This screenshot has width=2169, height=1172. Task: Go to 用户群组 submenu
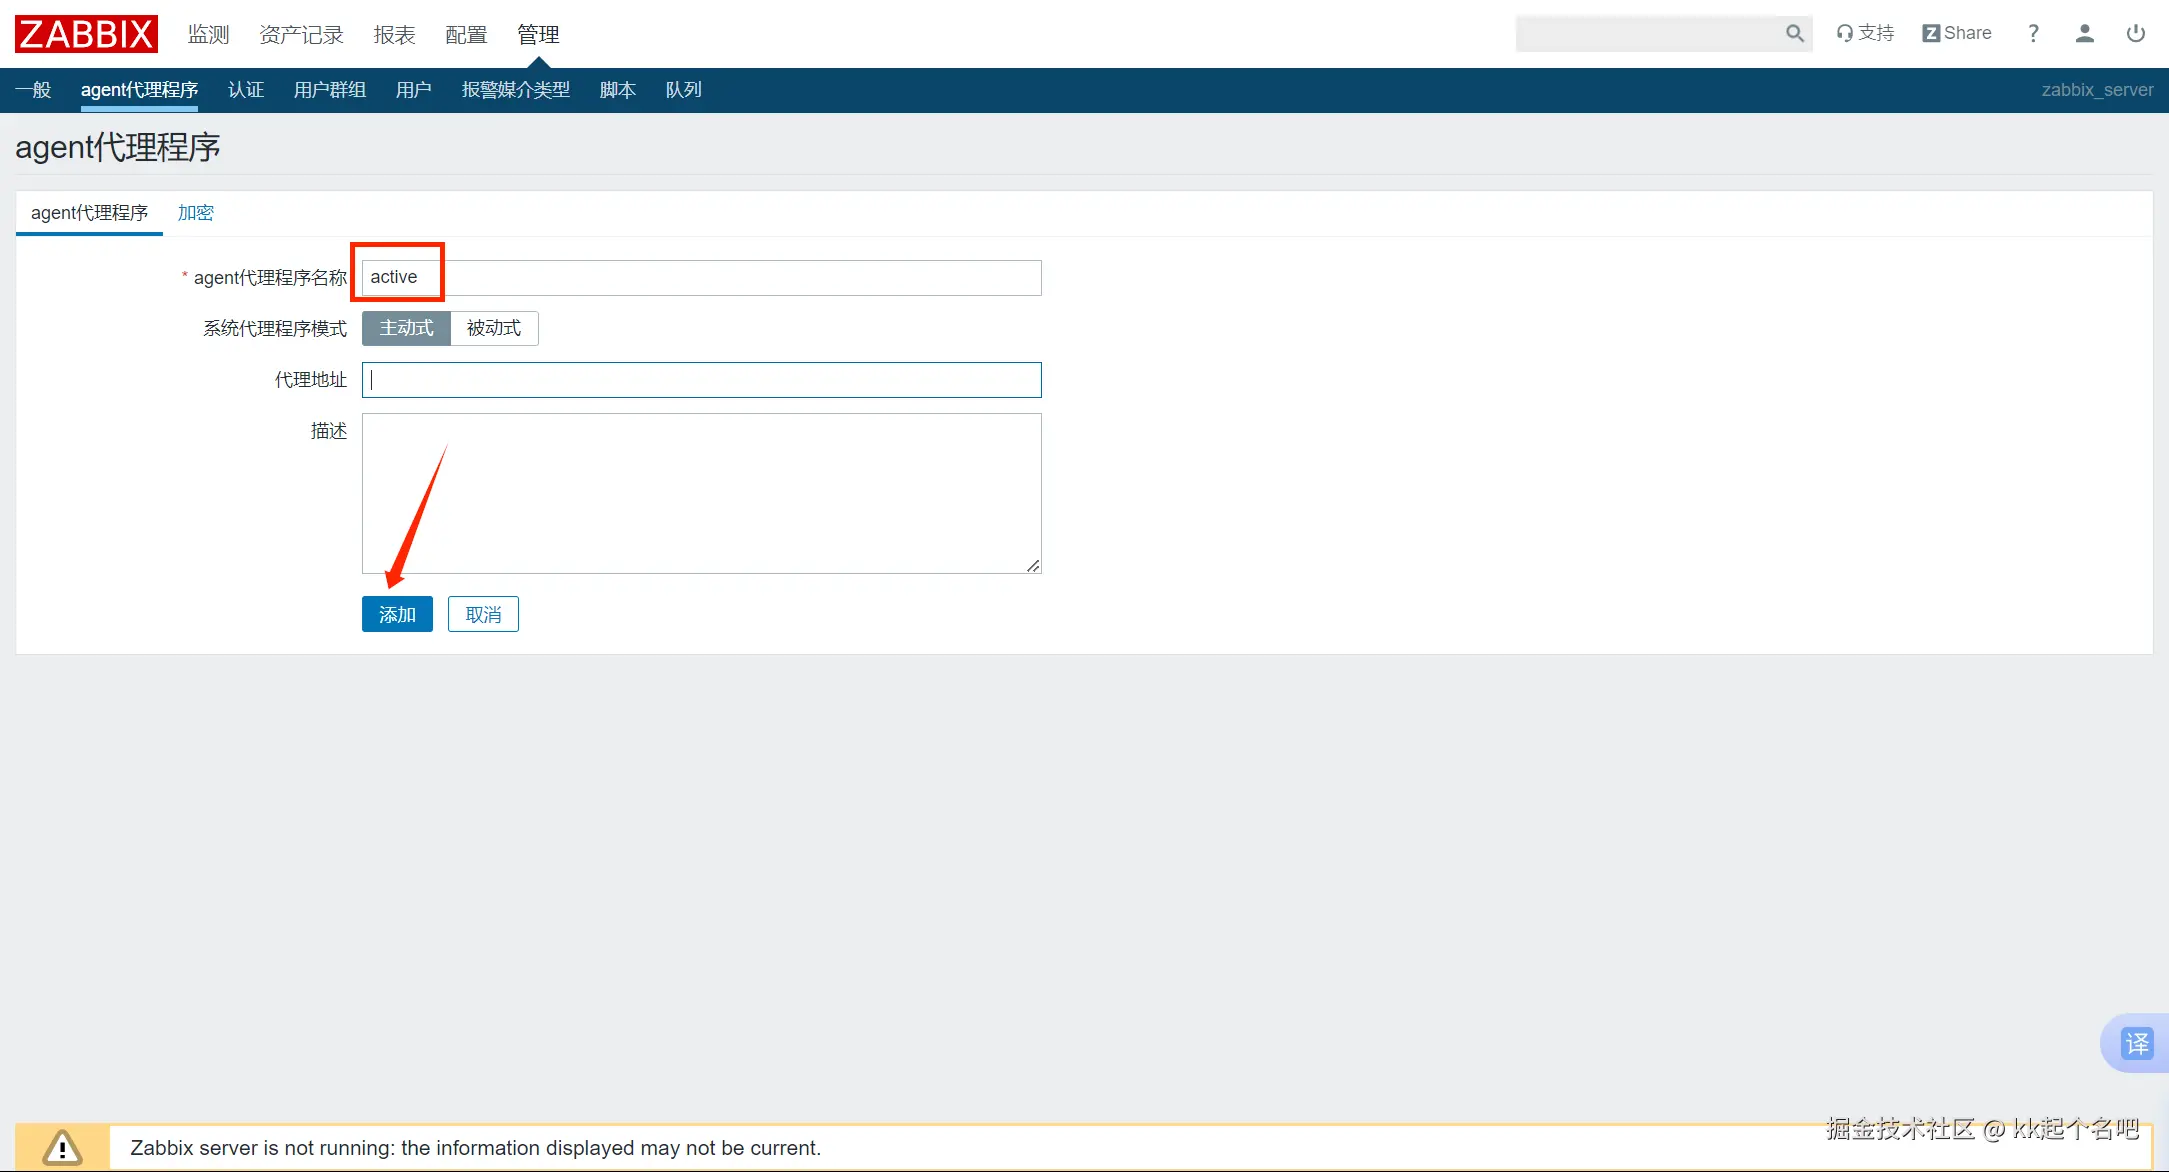pos(330,90)
